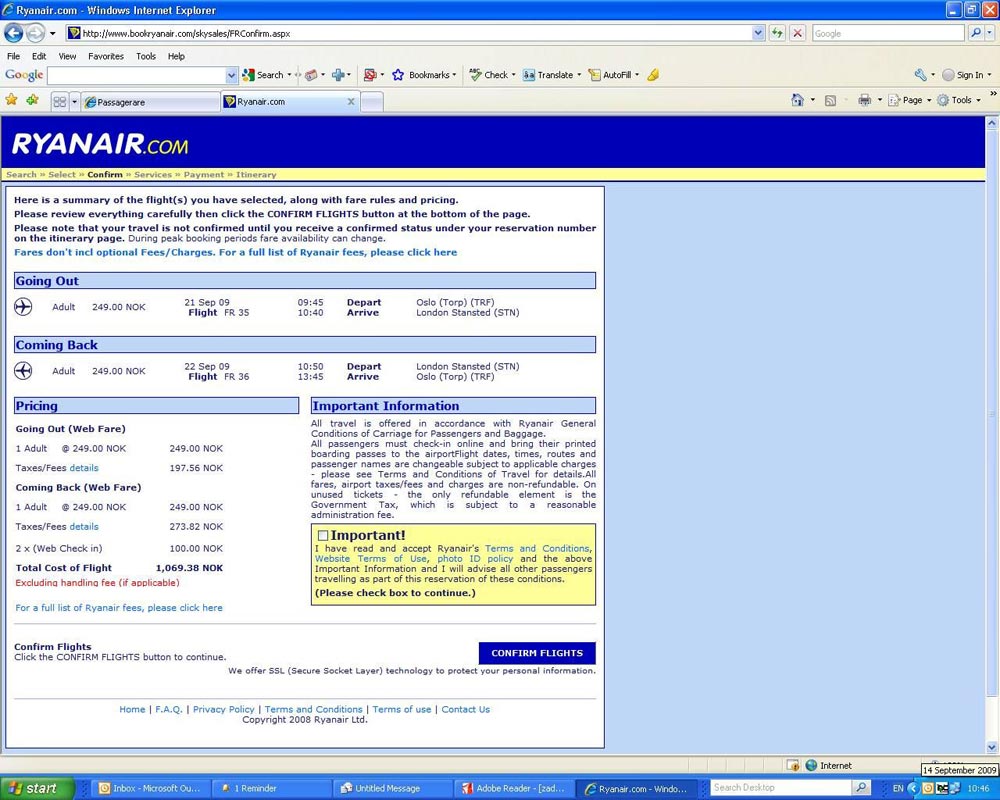Click the Going Out airplane icon

23,307
